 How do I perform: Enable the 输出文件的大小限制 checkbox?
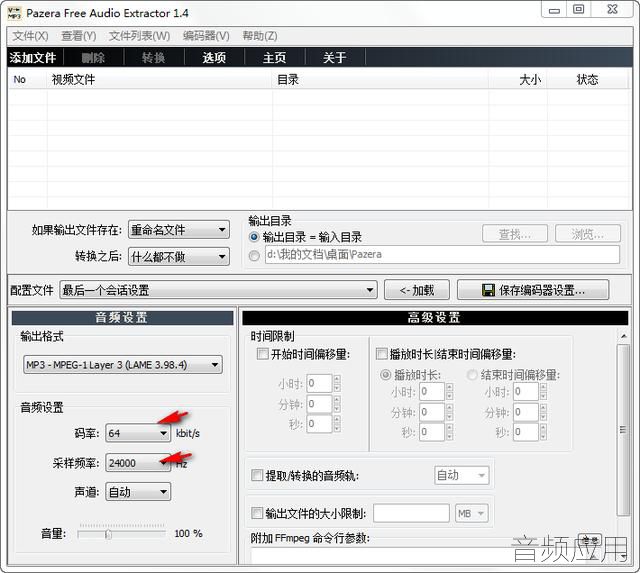(257, 513)
